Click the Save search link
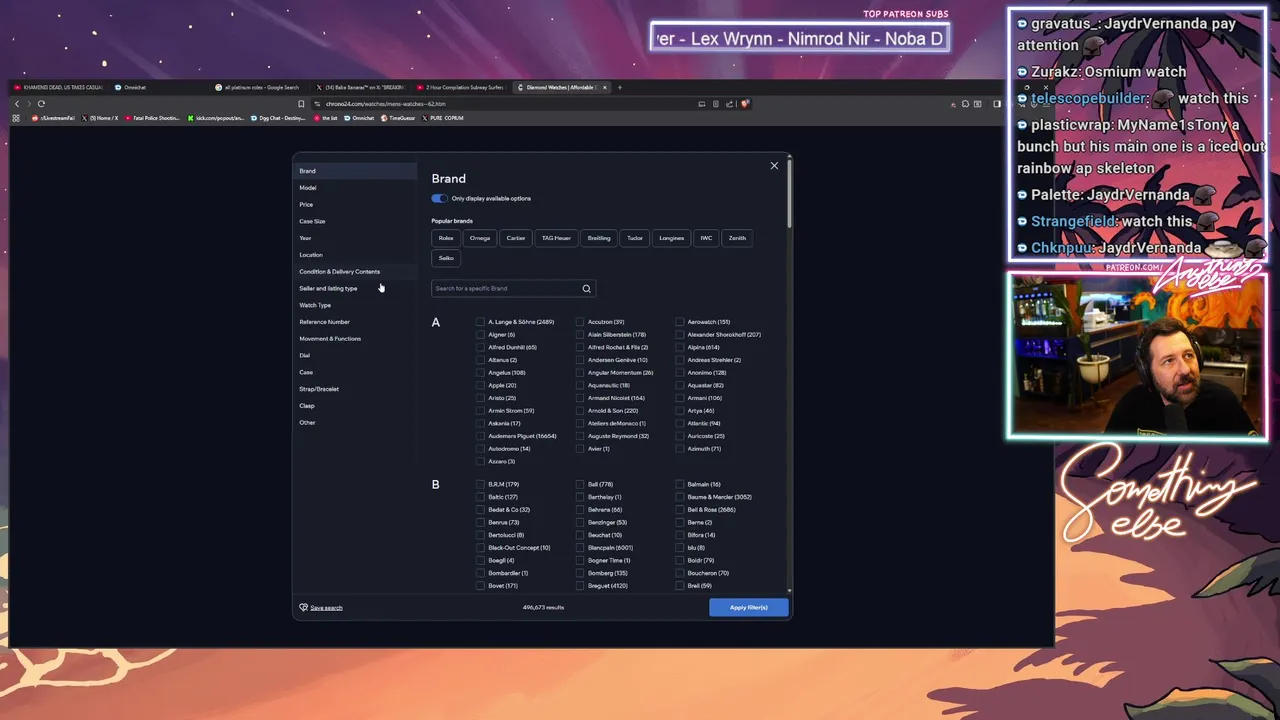Screen dimensions: 1280x720 point(326,608)
